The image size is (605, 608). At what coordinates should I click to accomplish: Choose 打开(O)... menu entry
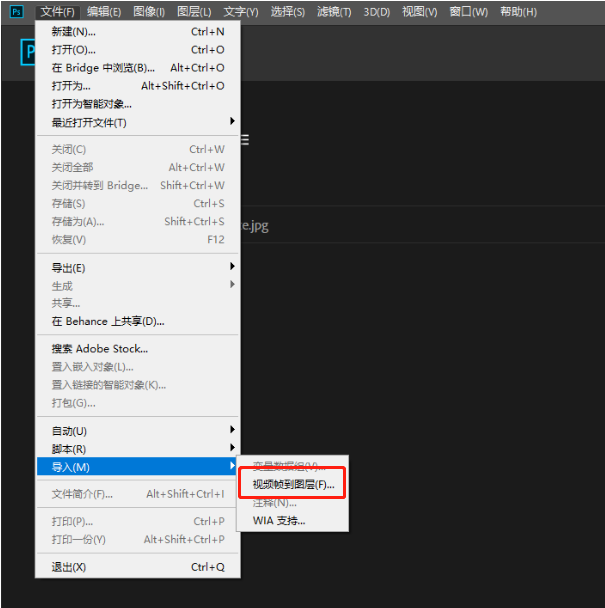pos(138,50)
